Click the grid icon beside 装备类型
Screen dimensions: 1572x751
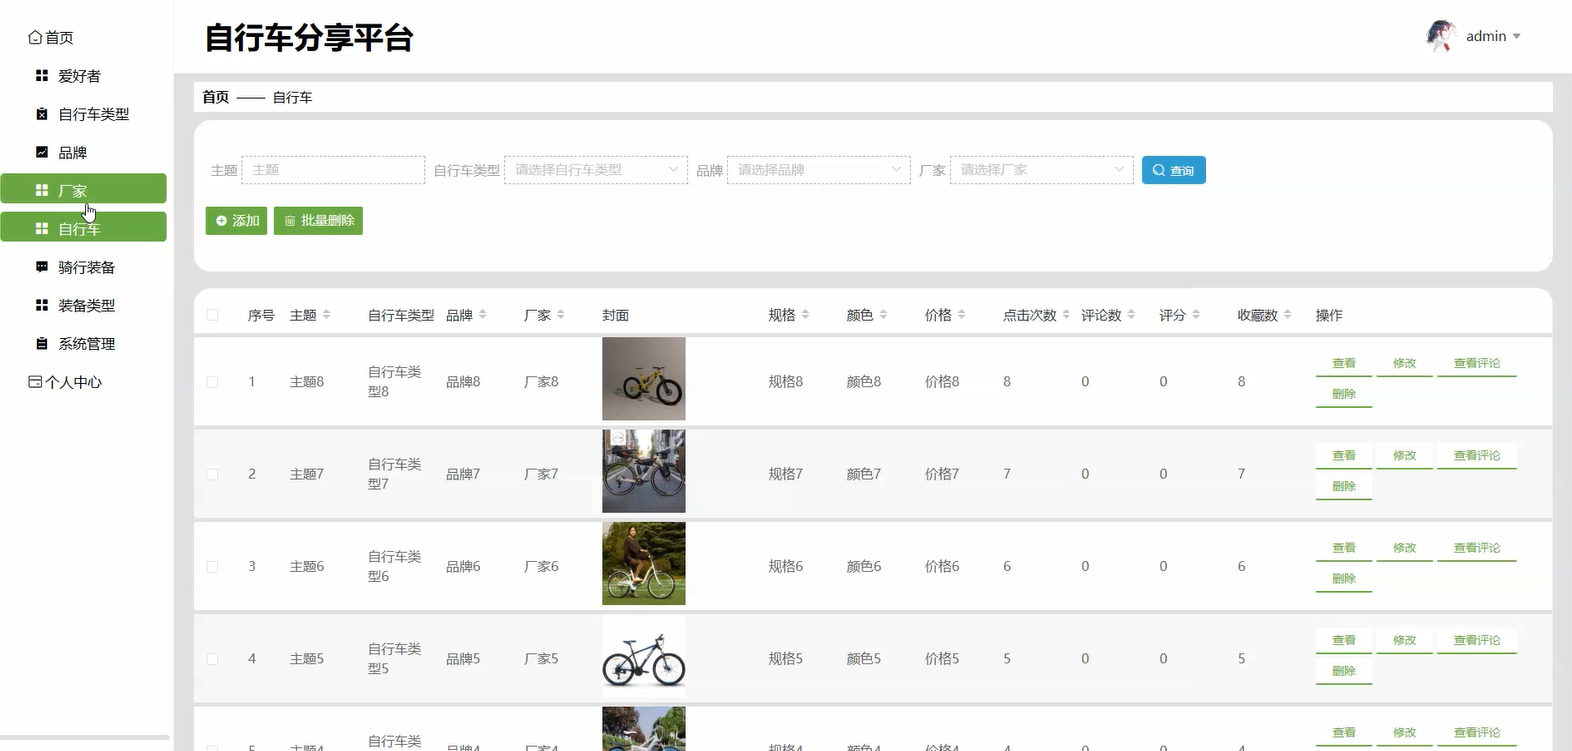42,305
